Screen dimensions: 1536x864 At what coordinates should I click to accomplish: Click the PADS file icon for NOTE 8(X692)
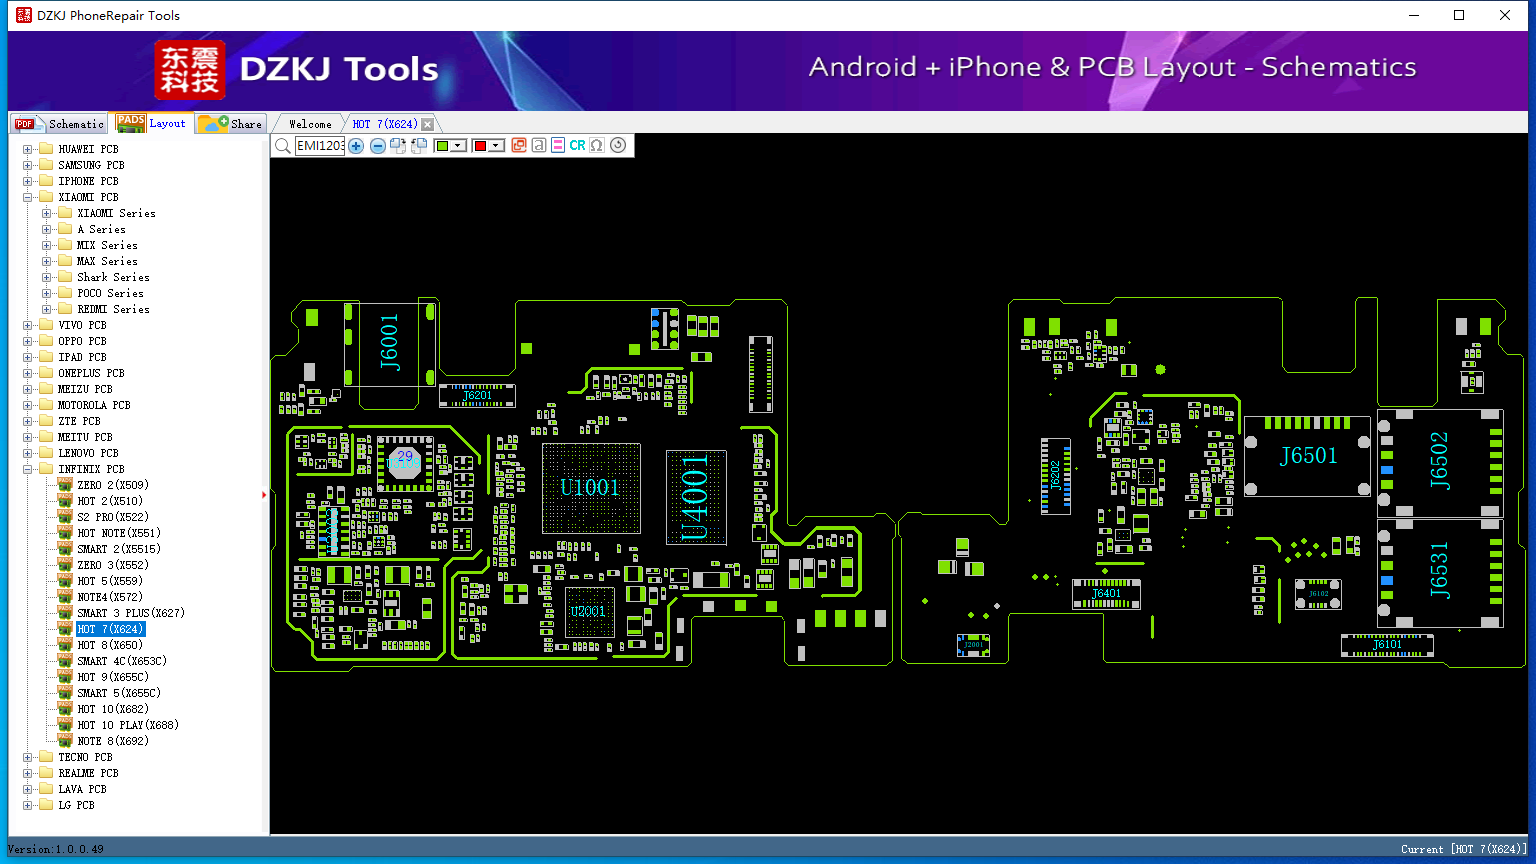coord(65,741)
